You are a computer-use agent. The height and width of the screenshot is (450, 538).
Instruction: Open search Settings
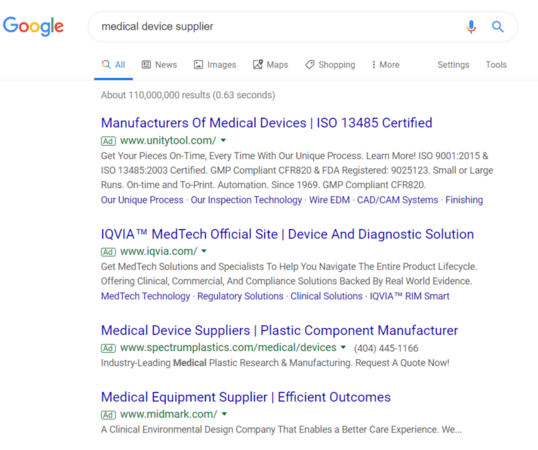pyautogui.click(x=453, y=65)
